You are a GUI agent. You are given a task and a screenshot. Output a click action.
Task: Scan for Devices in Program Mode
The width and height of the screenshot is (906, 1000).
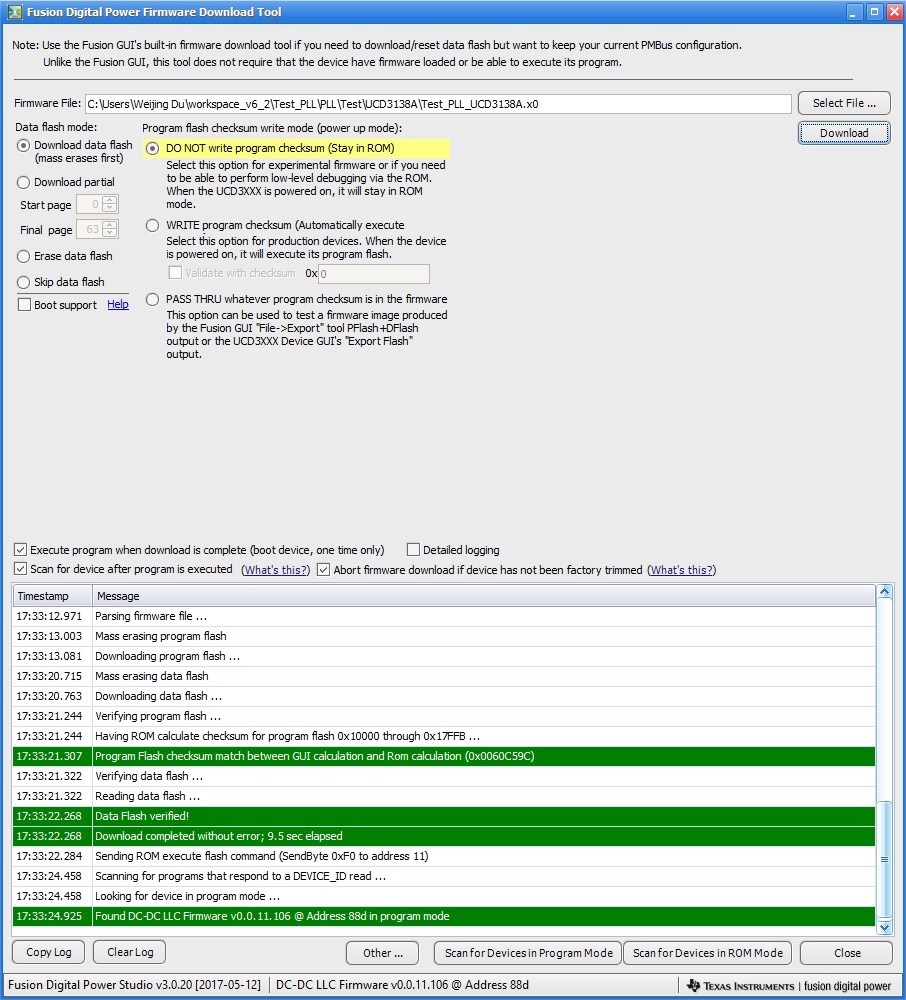(529, 953)
